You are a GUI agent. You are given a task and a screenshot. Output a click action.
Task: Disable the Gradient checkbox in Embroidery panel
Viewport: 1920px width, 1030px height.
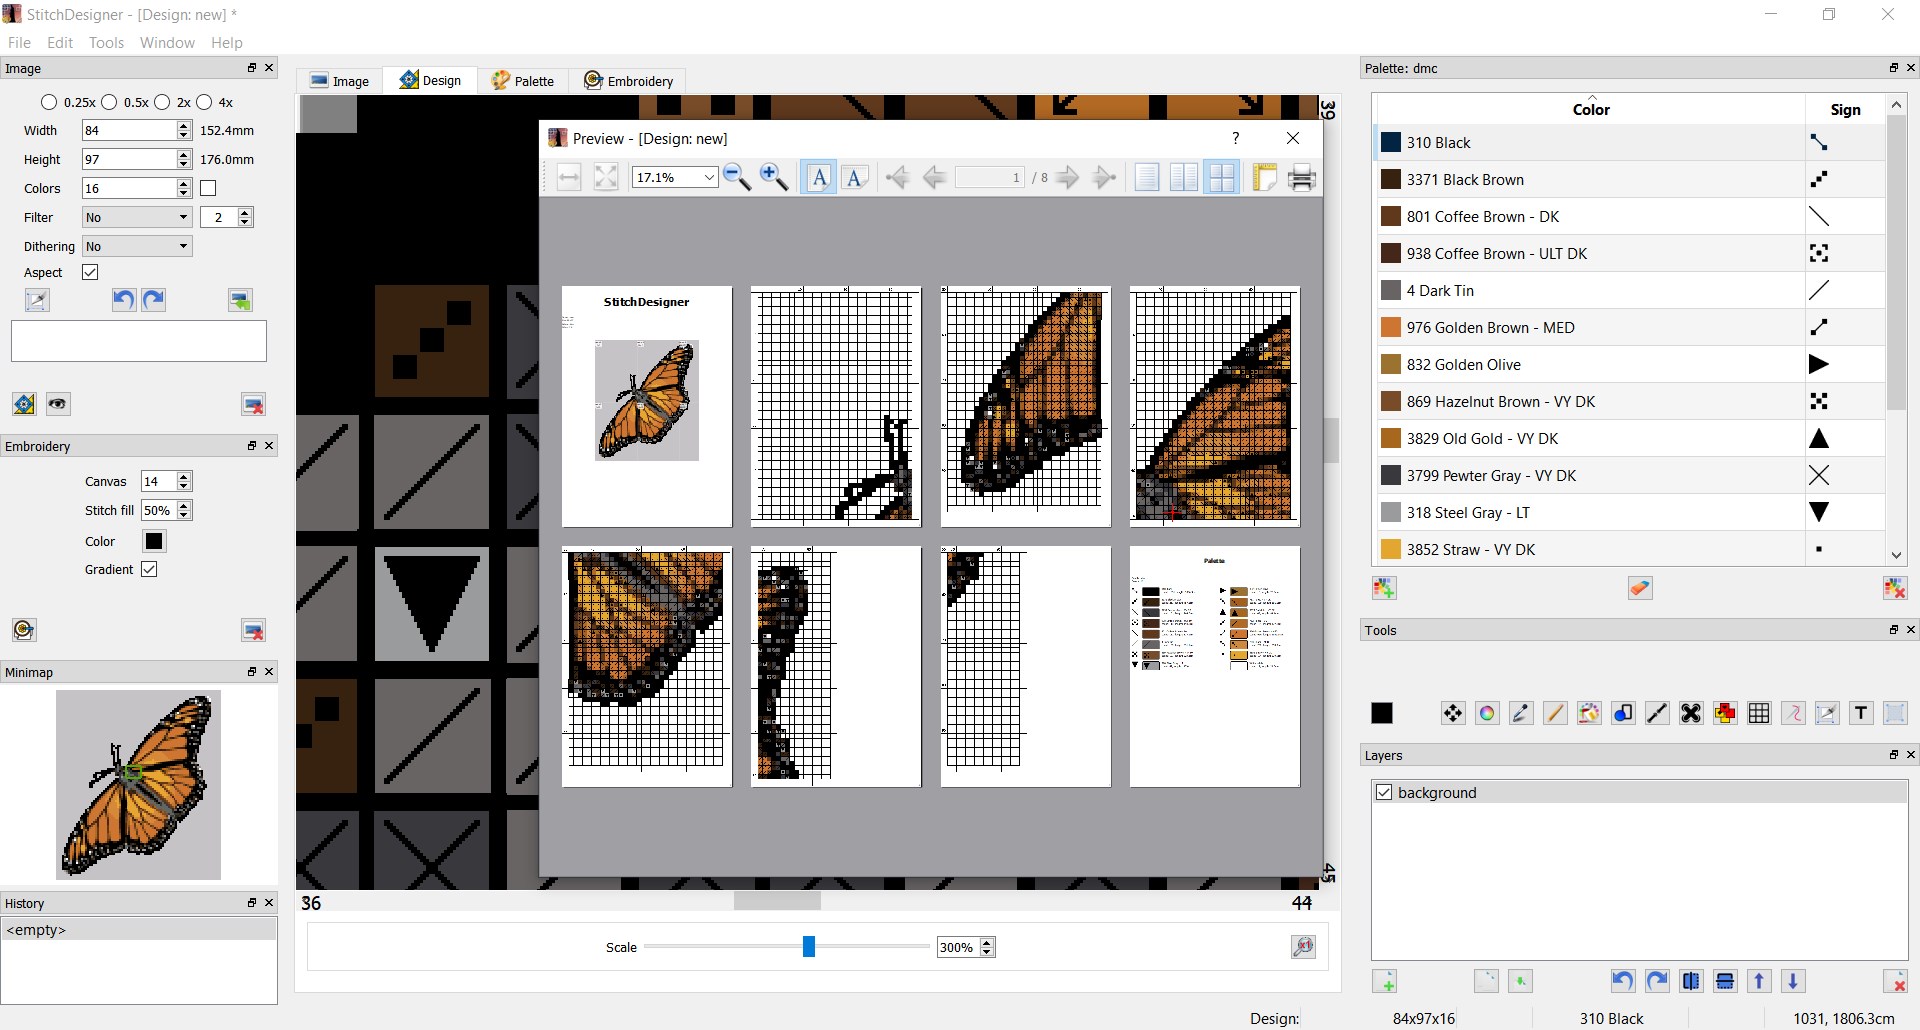[150, 569]
